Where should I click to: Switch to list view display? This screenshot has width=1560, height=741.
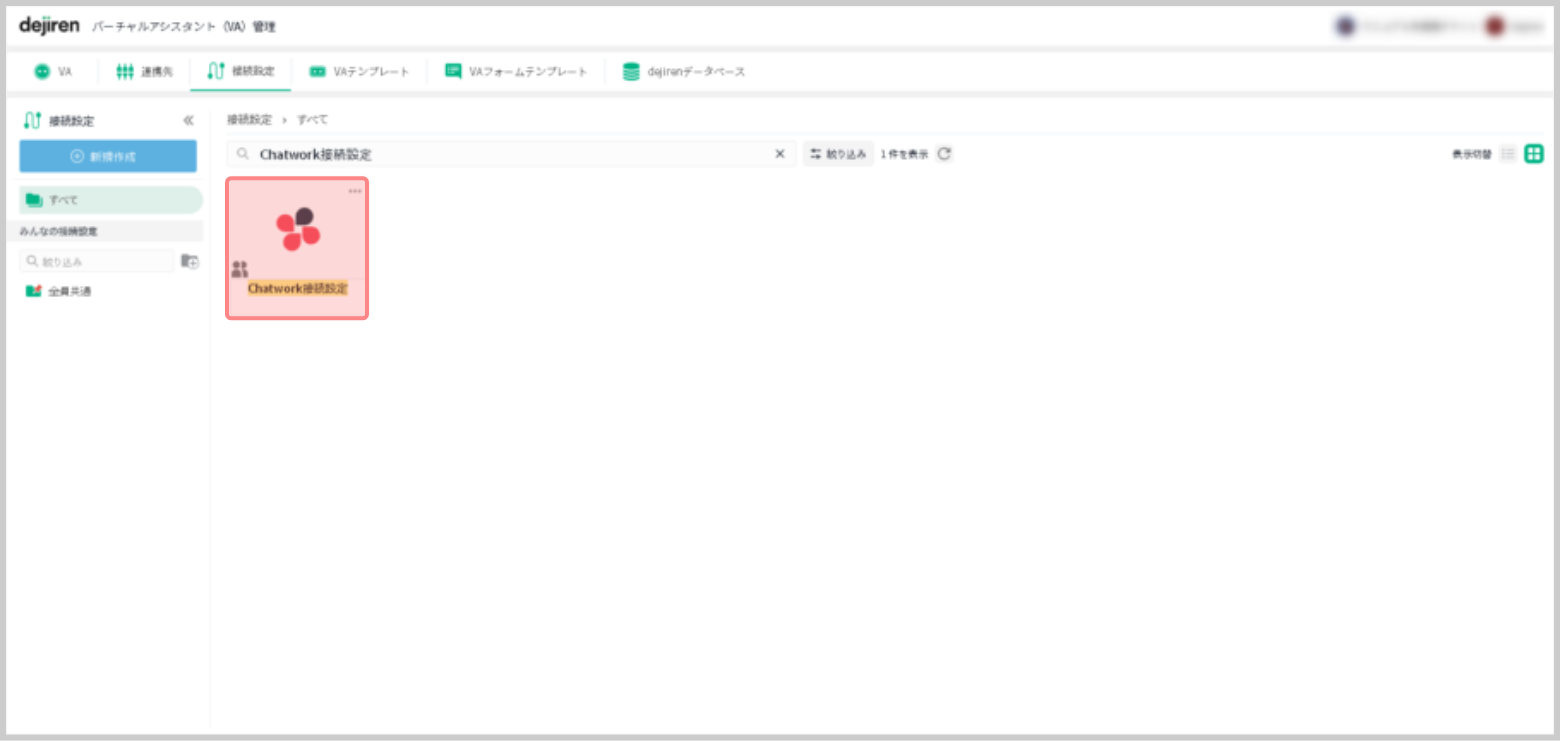pos(1508,154)
